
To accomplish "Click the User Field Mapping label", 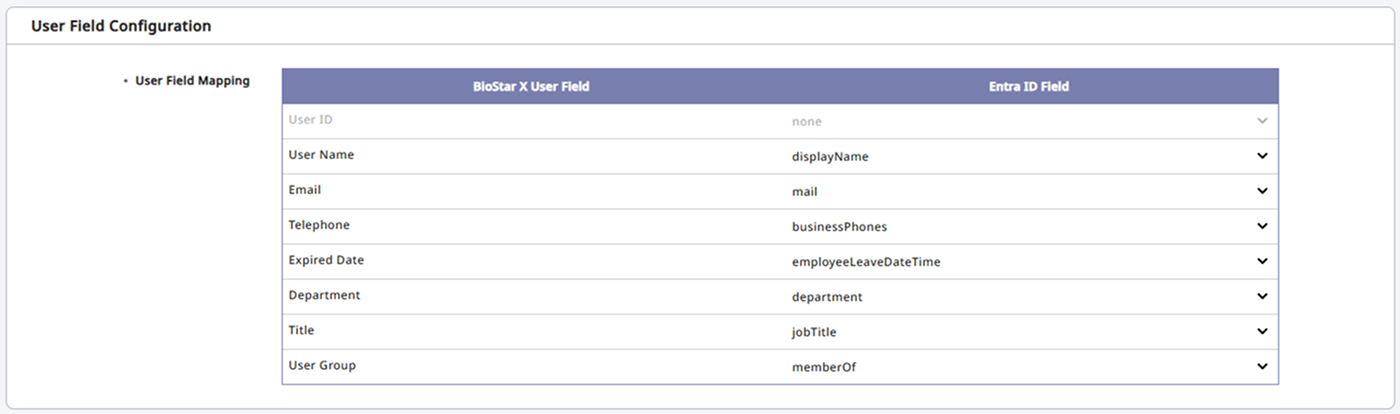I will tap(192, 81).
